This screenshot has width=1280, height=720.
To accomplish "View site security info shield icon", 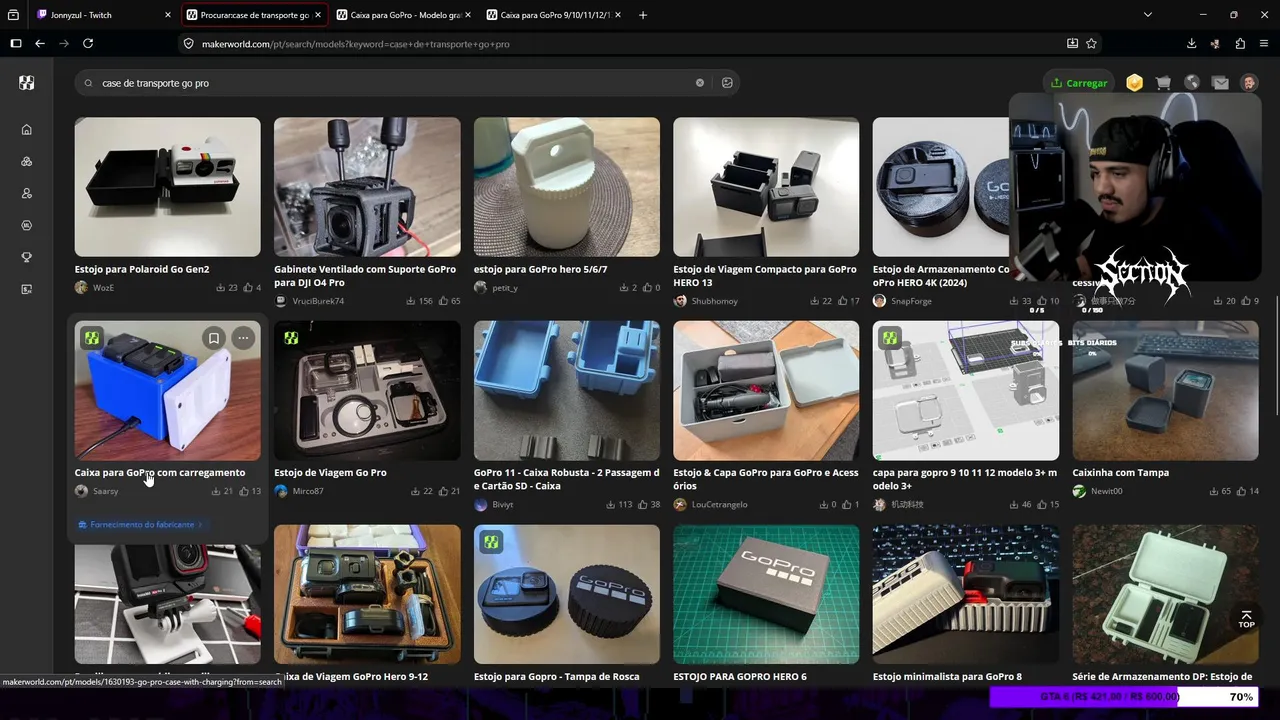I will point(188,44).
